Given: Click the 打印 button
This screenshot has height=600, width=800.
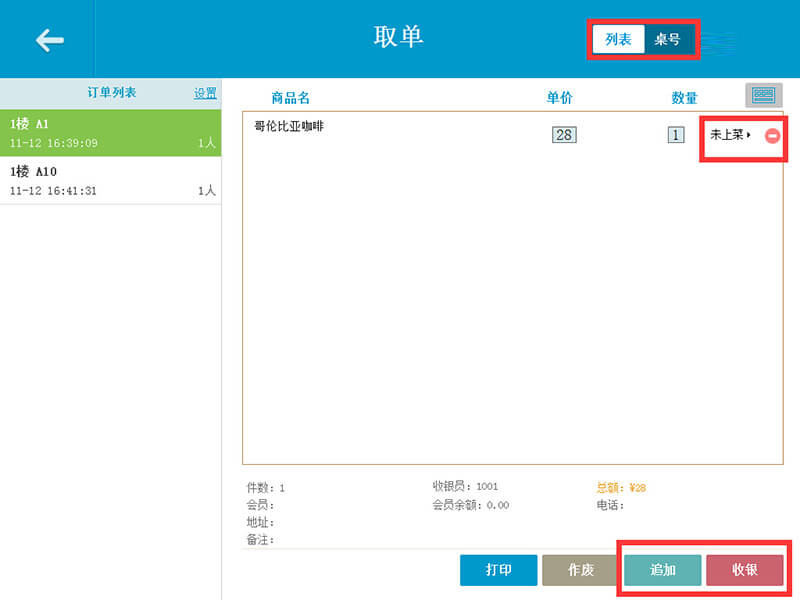Looking at the screenshot, I should point(498,570).
